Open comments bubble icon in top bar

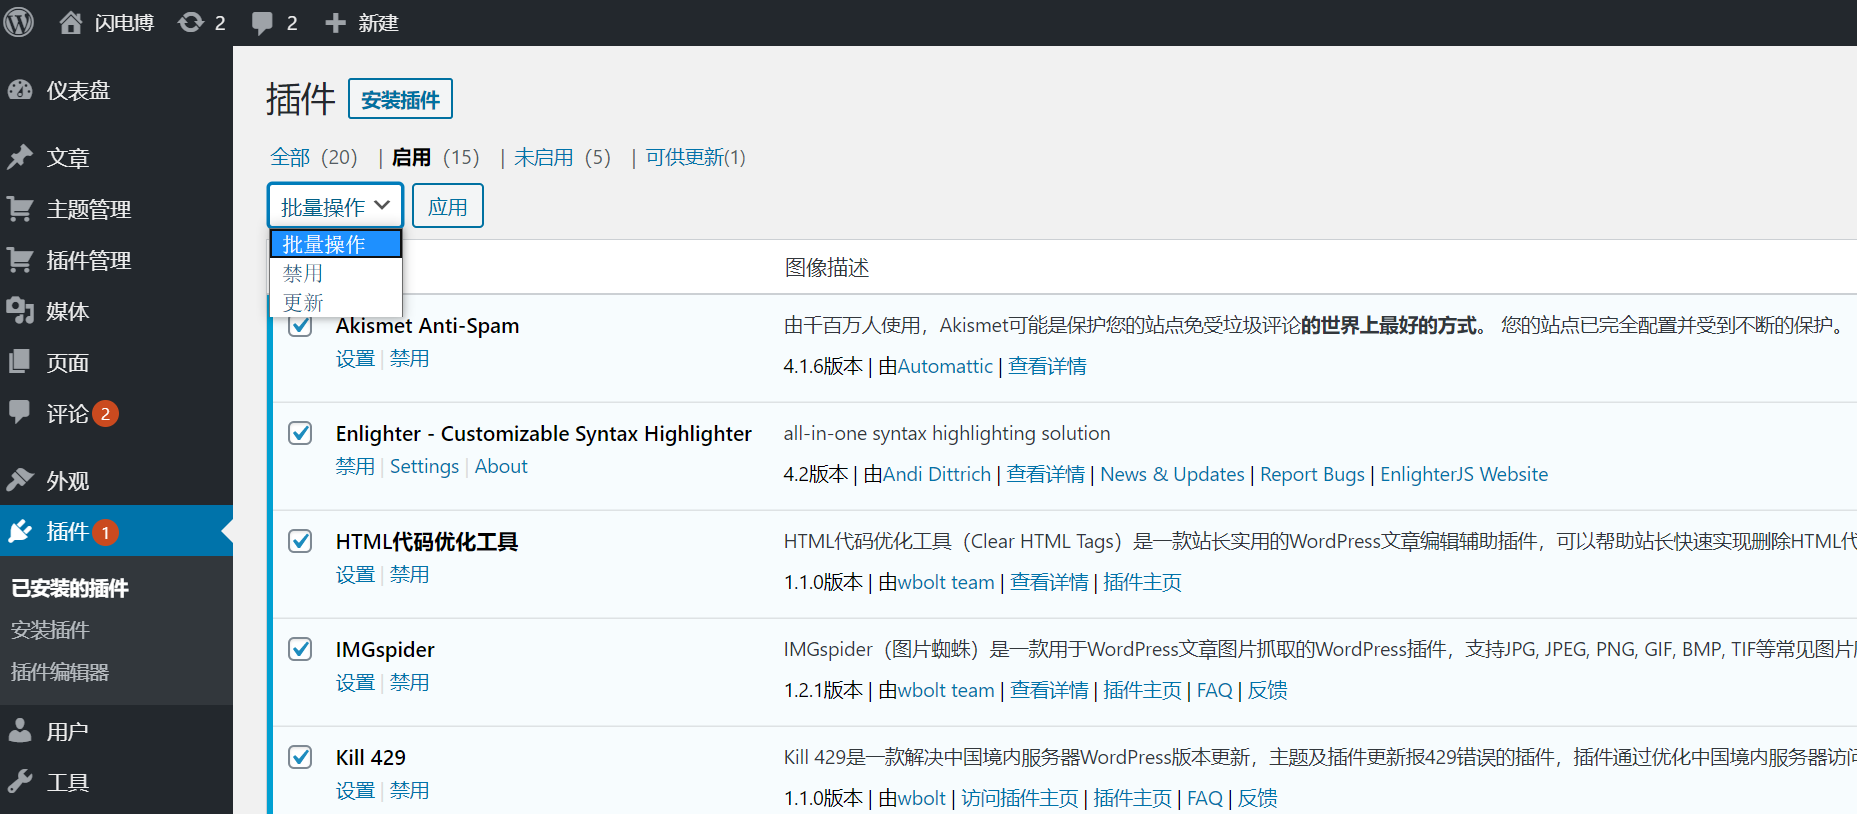click(262, 22)
